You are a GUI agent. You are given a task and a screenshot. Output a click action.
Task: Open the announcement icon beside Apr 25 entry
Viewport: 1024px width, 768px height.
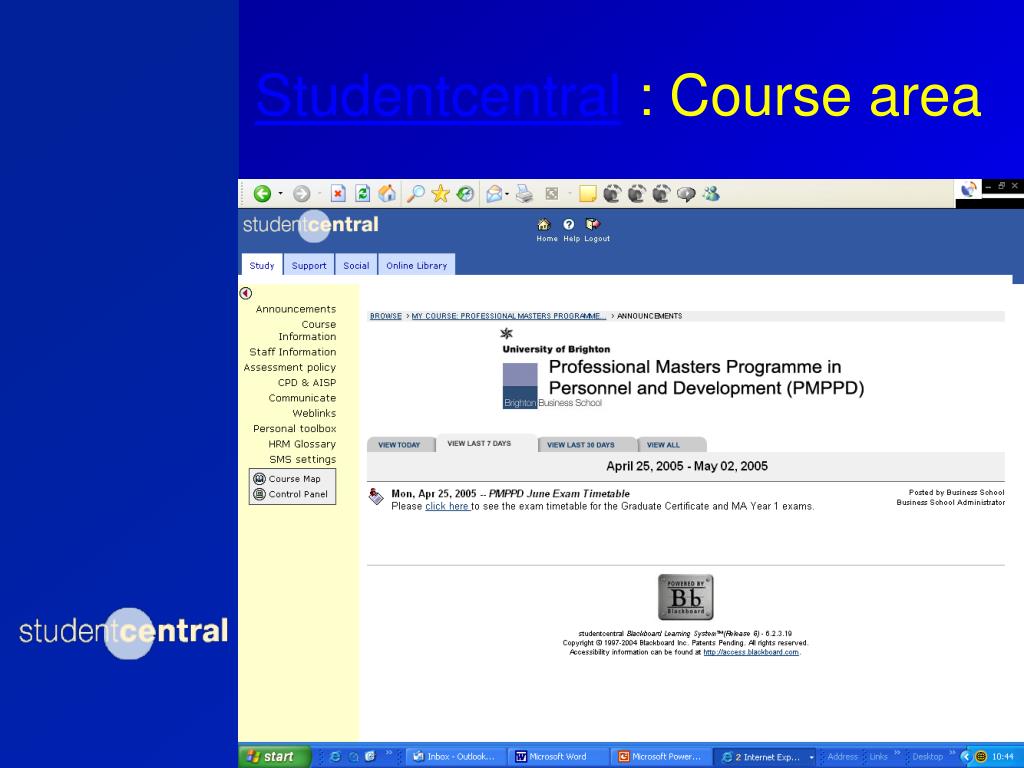pos(376,496)
